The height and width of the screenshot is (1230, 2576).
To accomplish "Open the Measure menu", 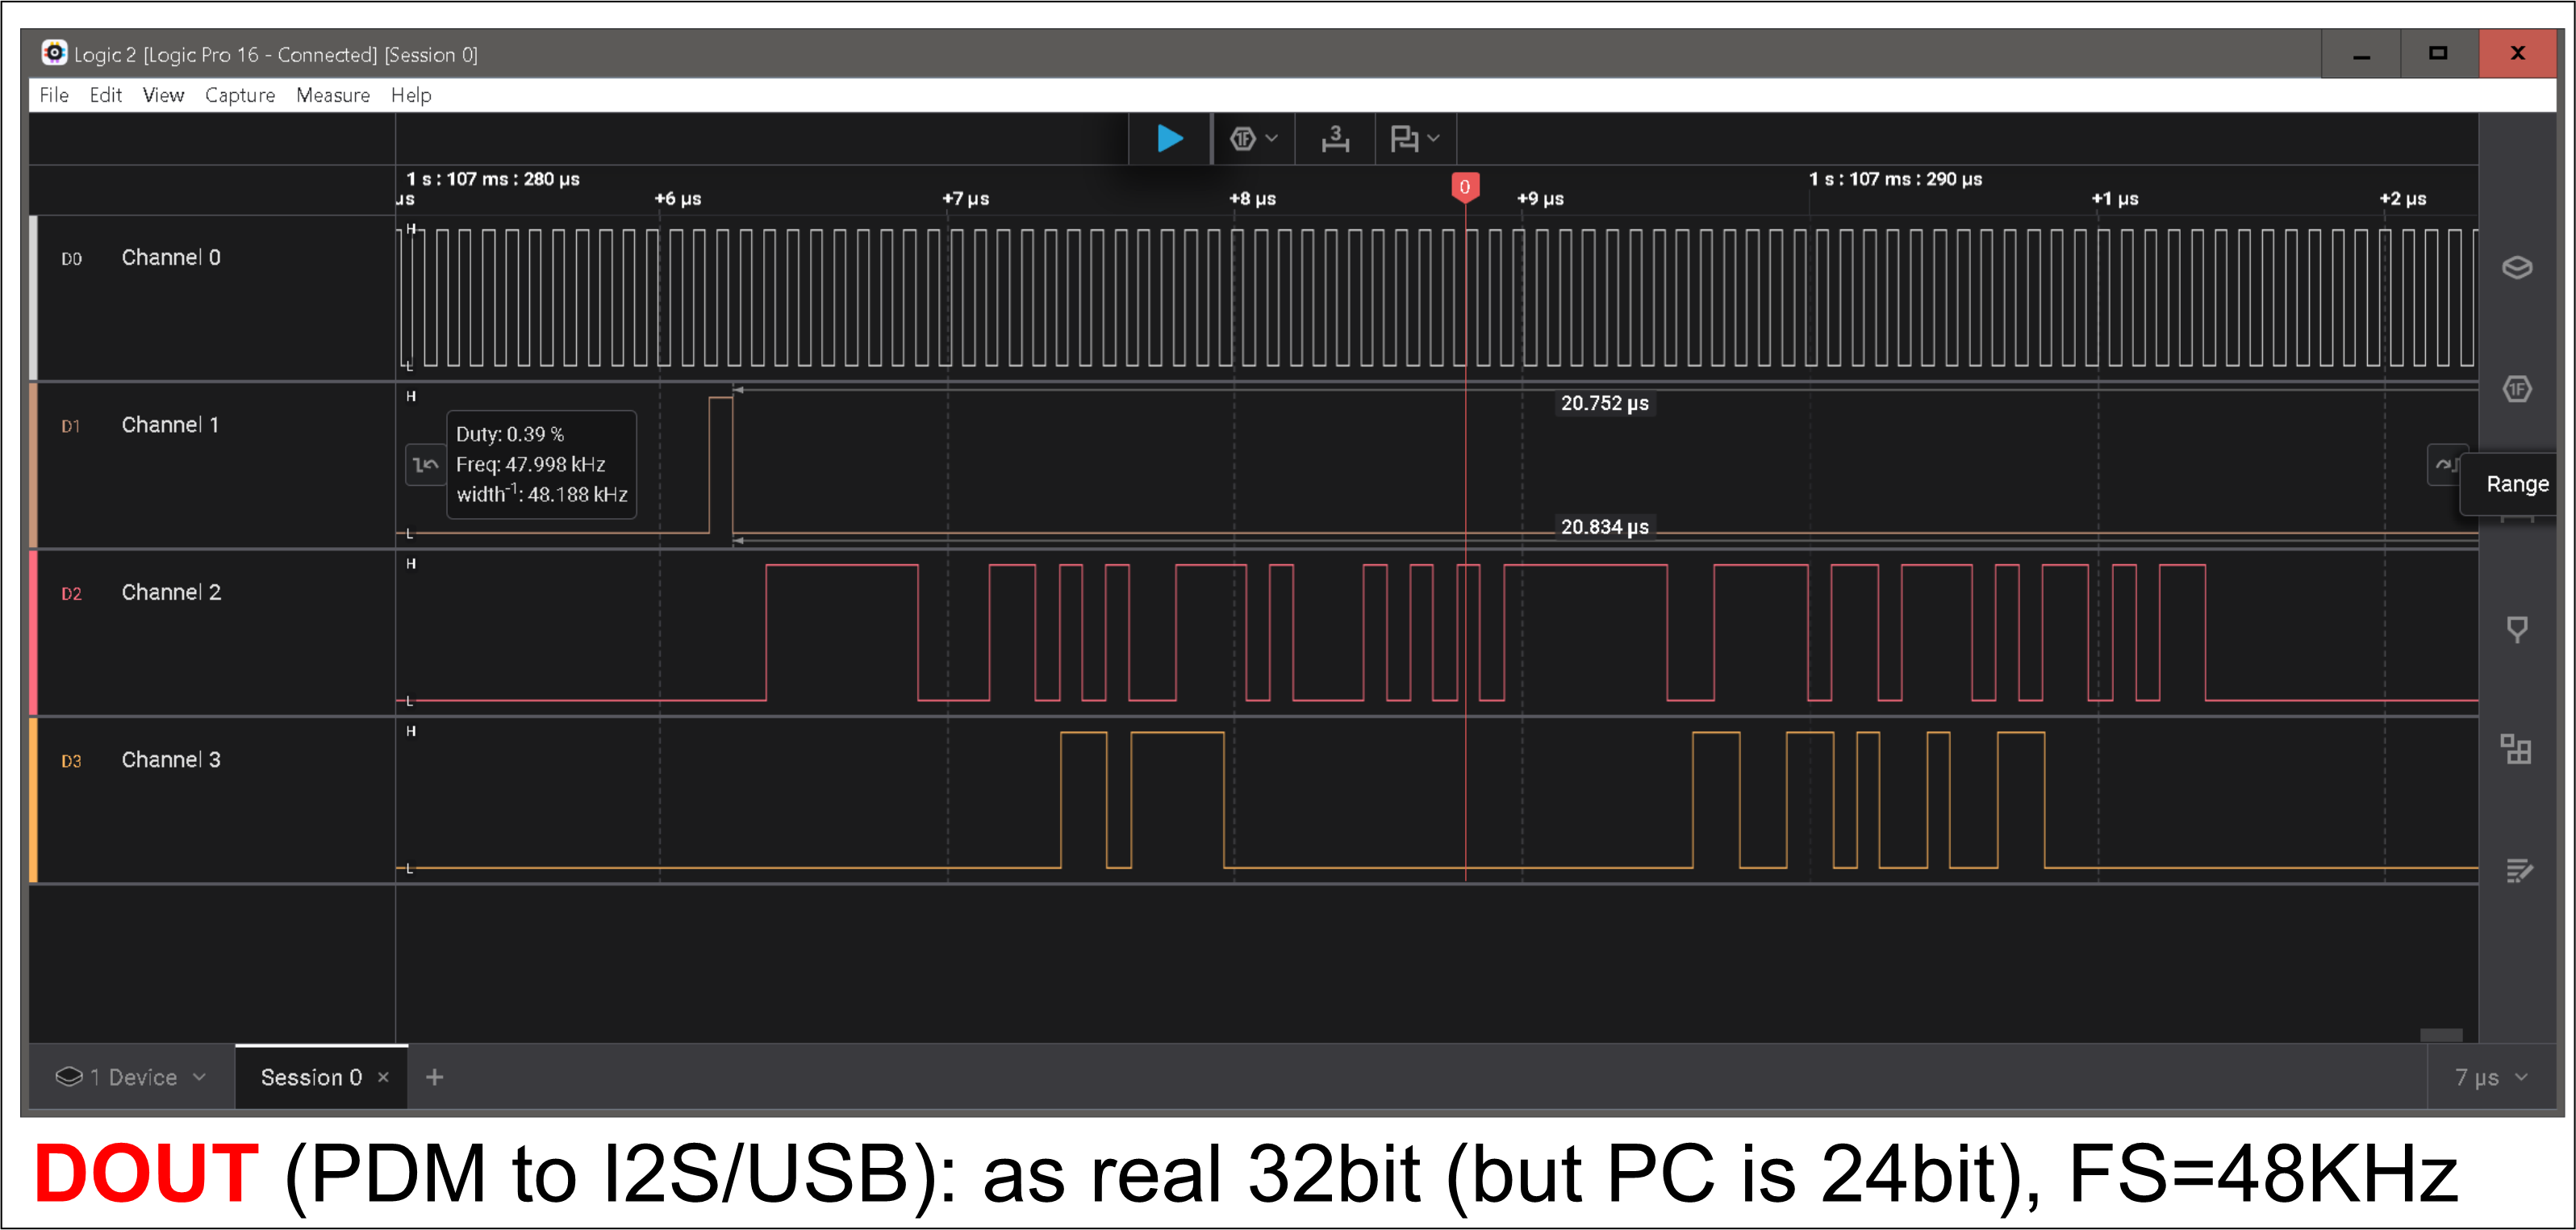I will click(332, 95).
